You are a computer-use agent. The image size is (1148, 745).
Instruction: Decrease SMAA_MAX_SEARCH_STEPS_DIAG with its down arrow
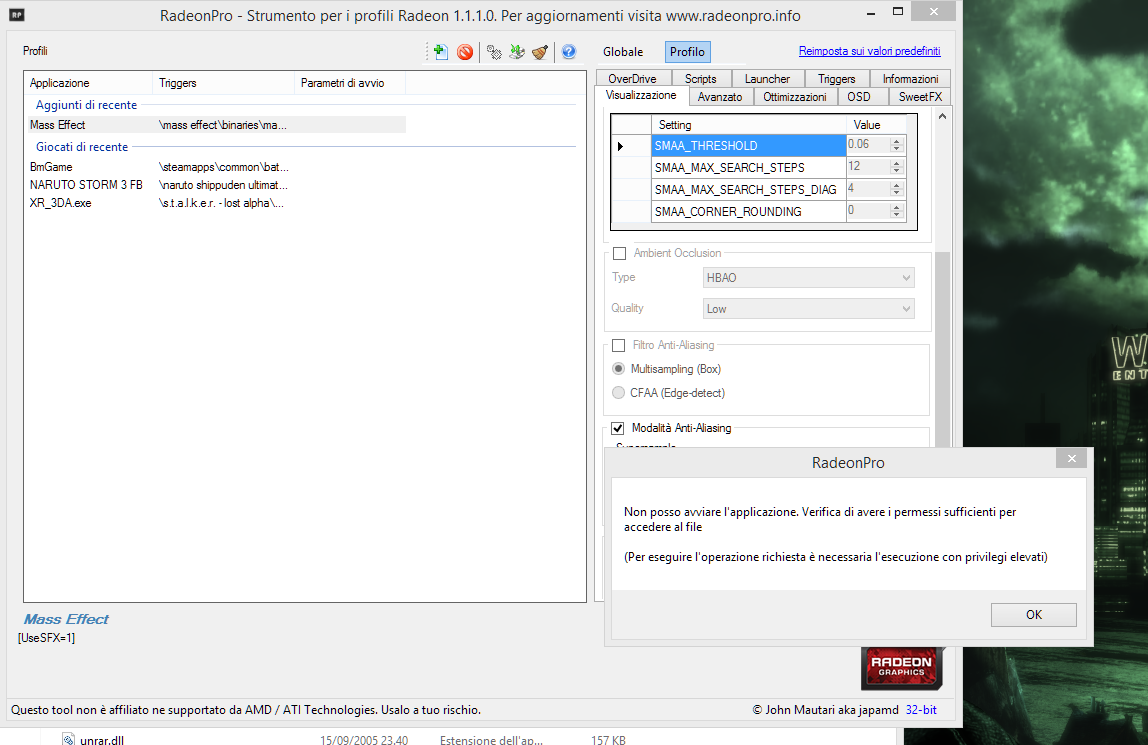pos(896,193)
